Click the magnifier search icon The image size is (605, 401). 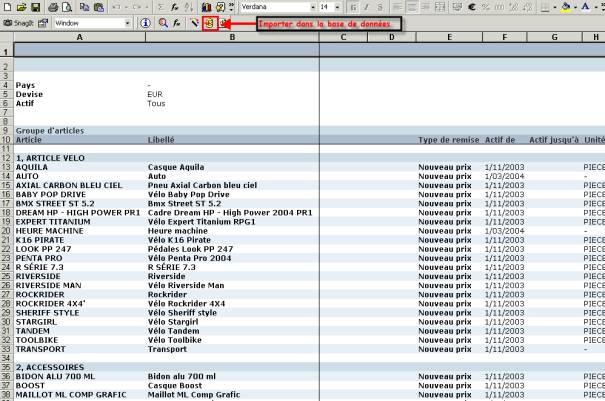coord(162,22)
